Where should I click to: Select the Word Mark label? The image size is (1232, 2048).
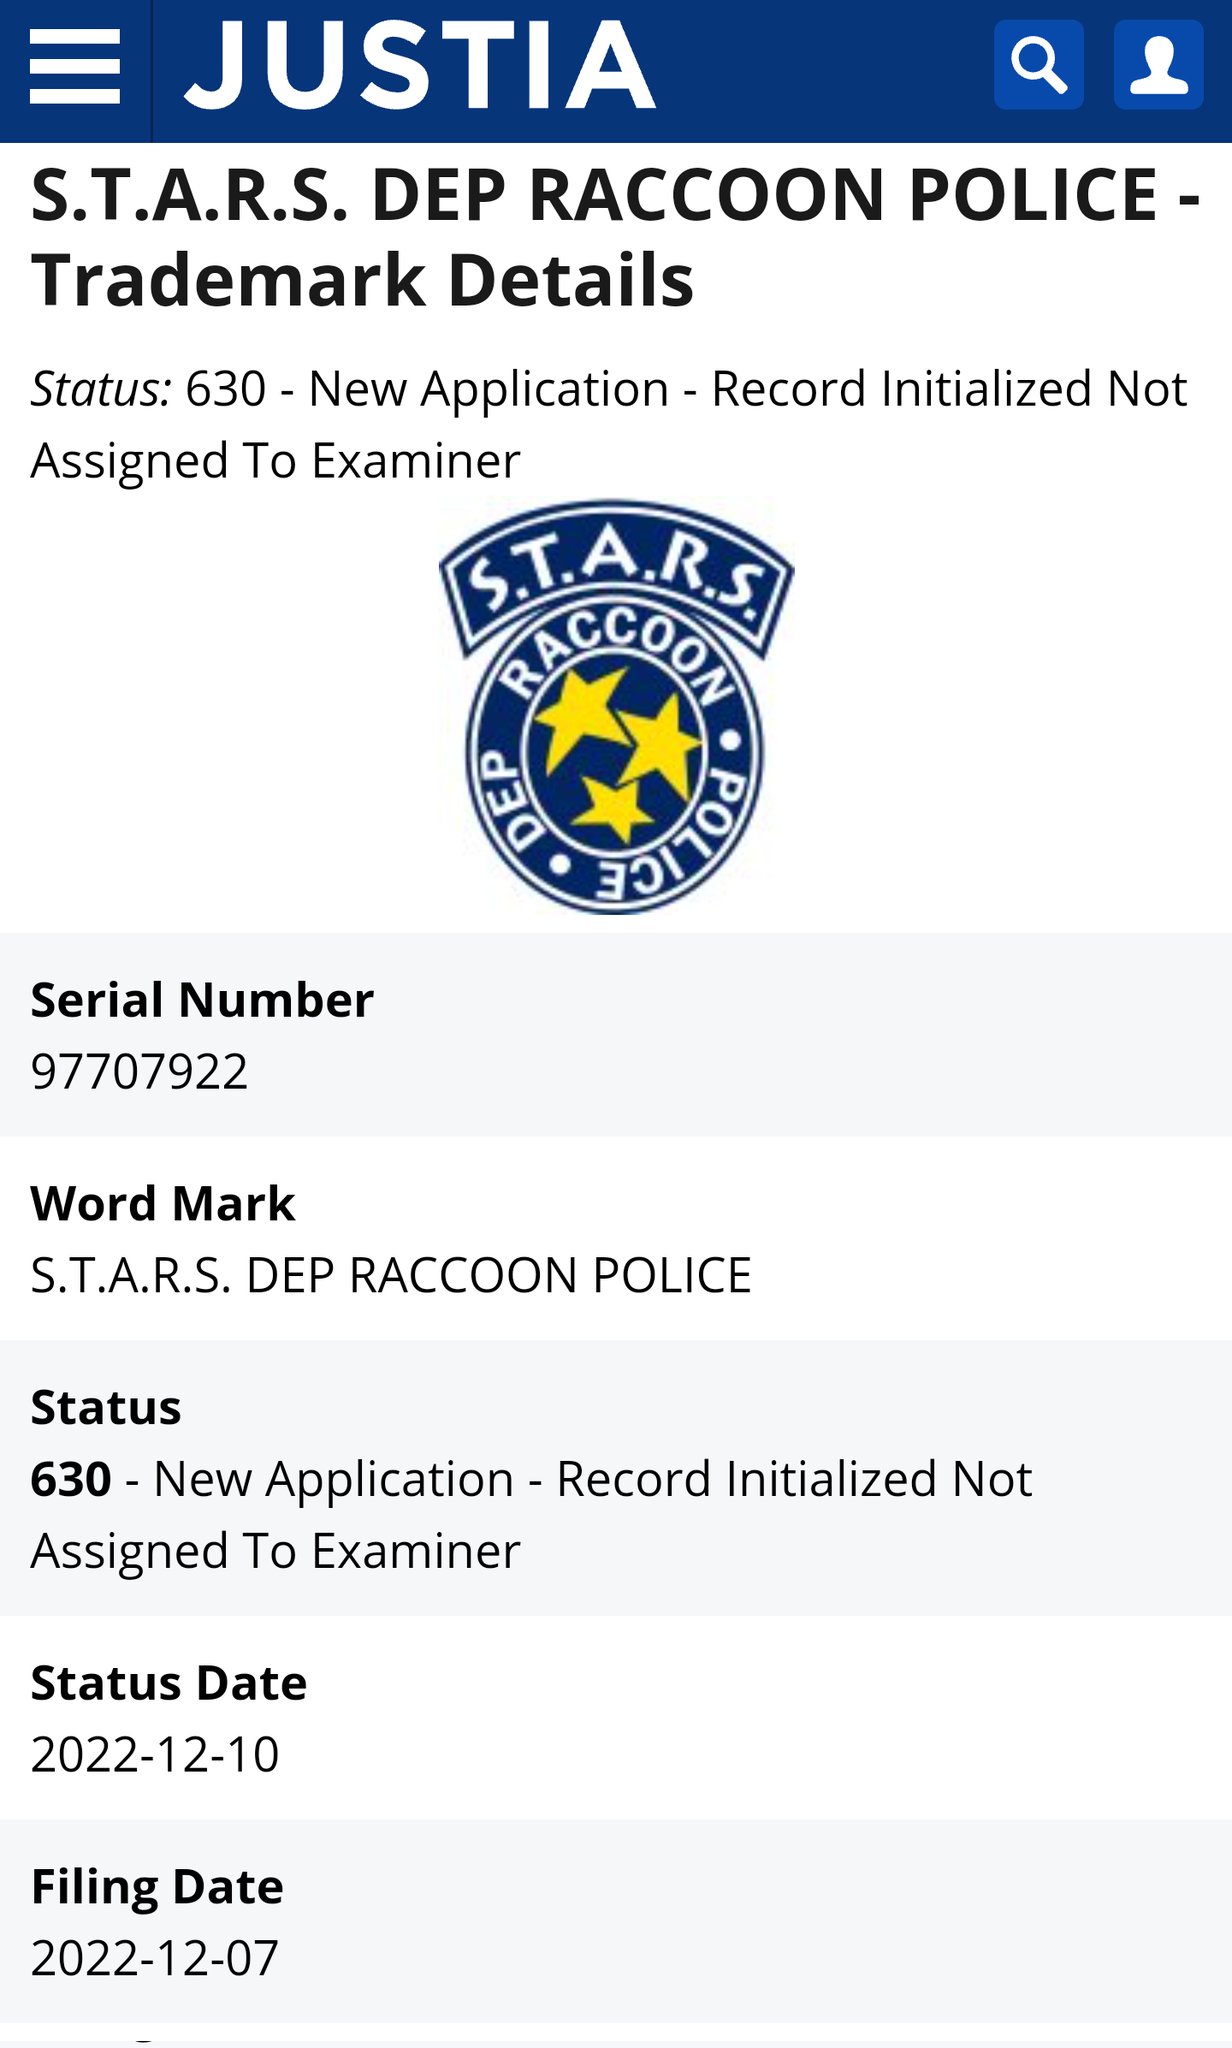pos(163,1203)
